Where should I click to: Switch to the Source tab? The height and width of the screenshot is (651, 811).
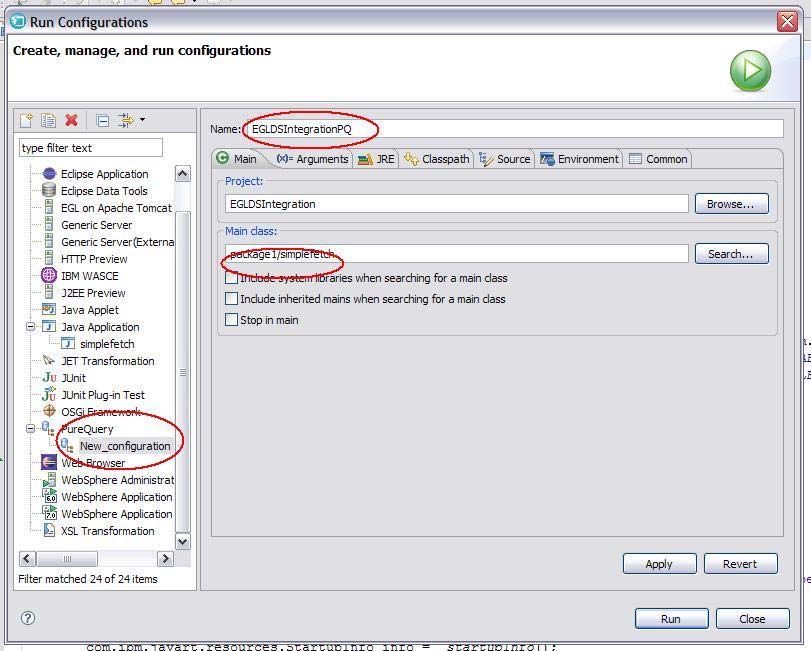point(505,159)
